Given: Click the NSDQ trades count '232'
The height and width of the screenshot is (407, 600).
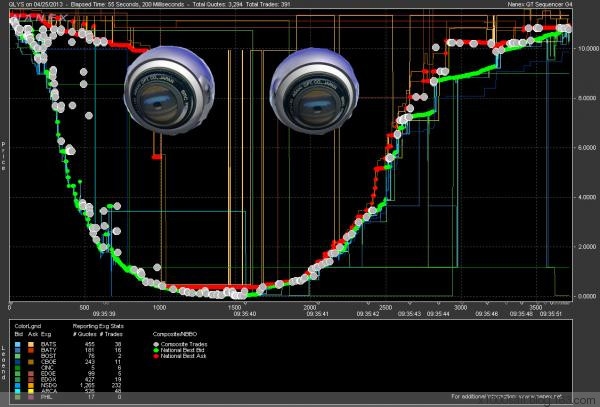Looking at the screenshot, I should click(116, 386).
